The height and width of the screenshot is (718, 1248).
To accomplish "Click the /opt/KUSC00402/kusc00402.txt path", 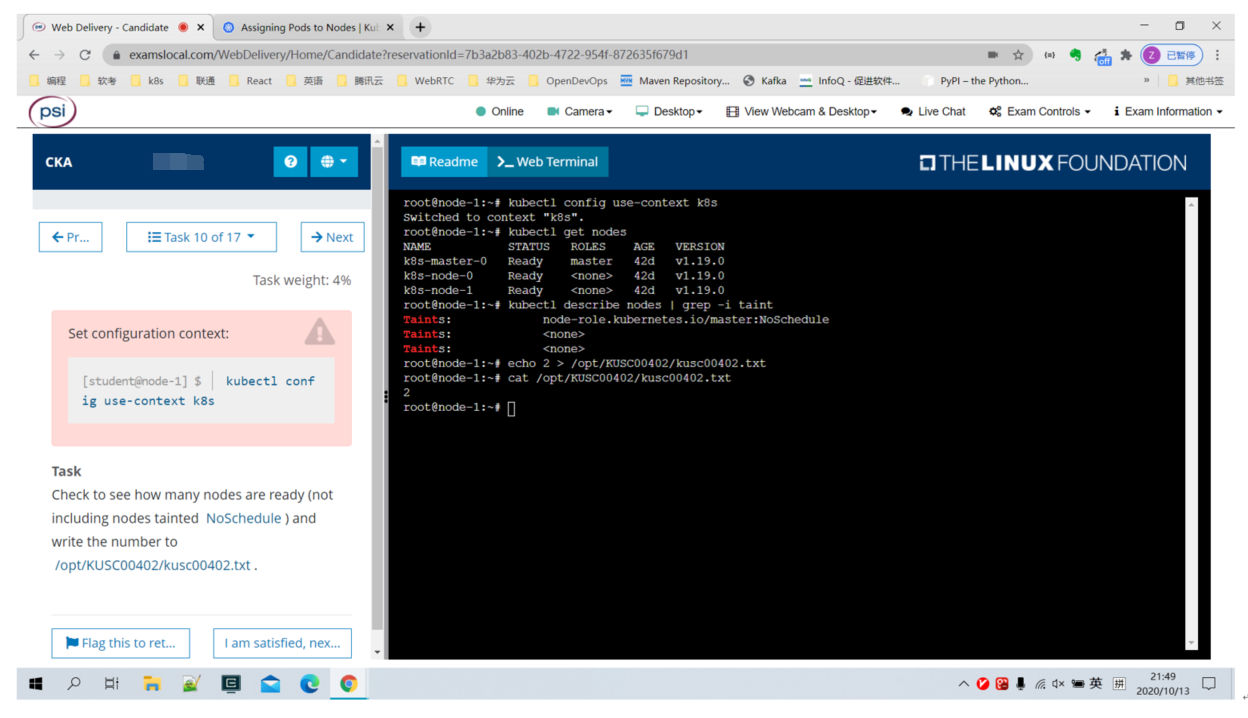I will pyautogui.click(x=153, y=565).
